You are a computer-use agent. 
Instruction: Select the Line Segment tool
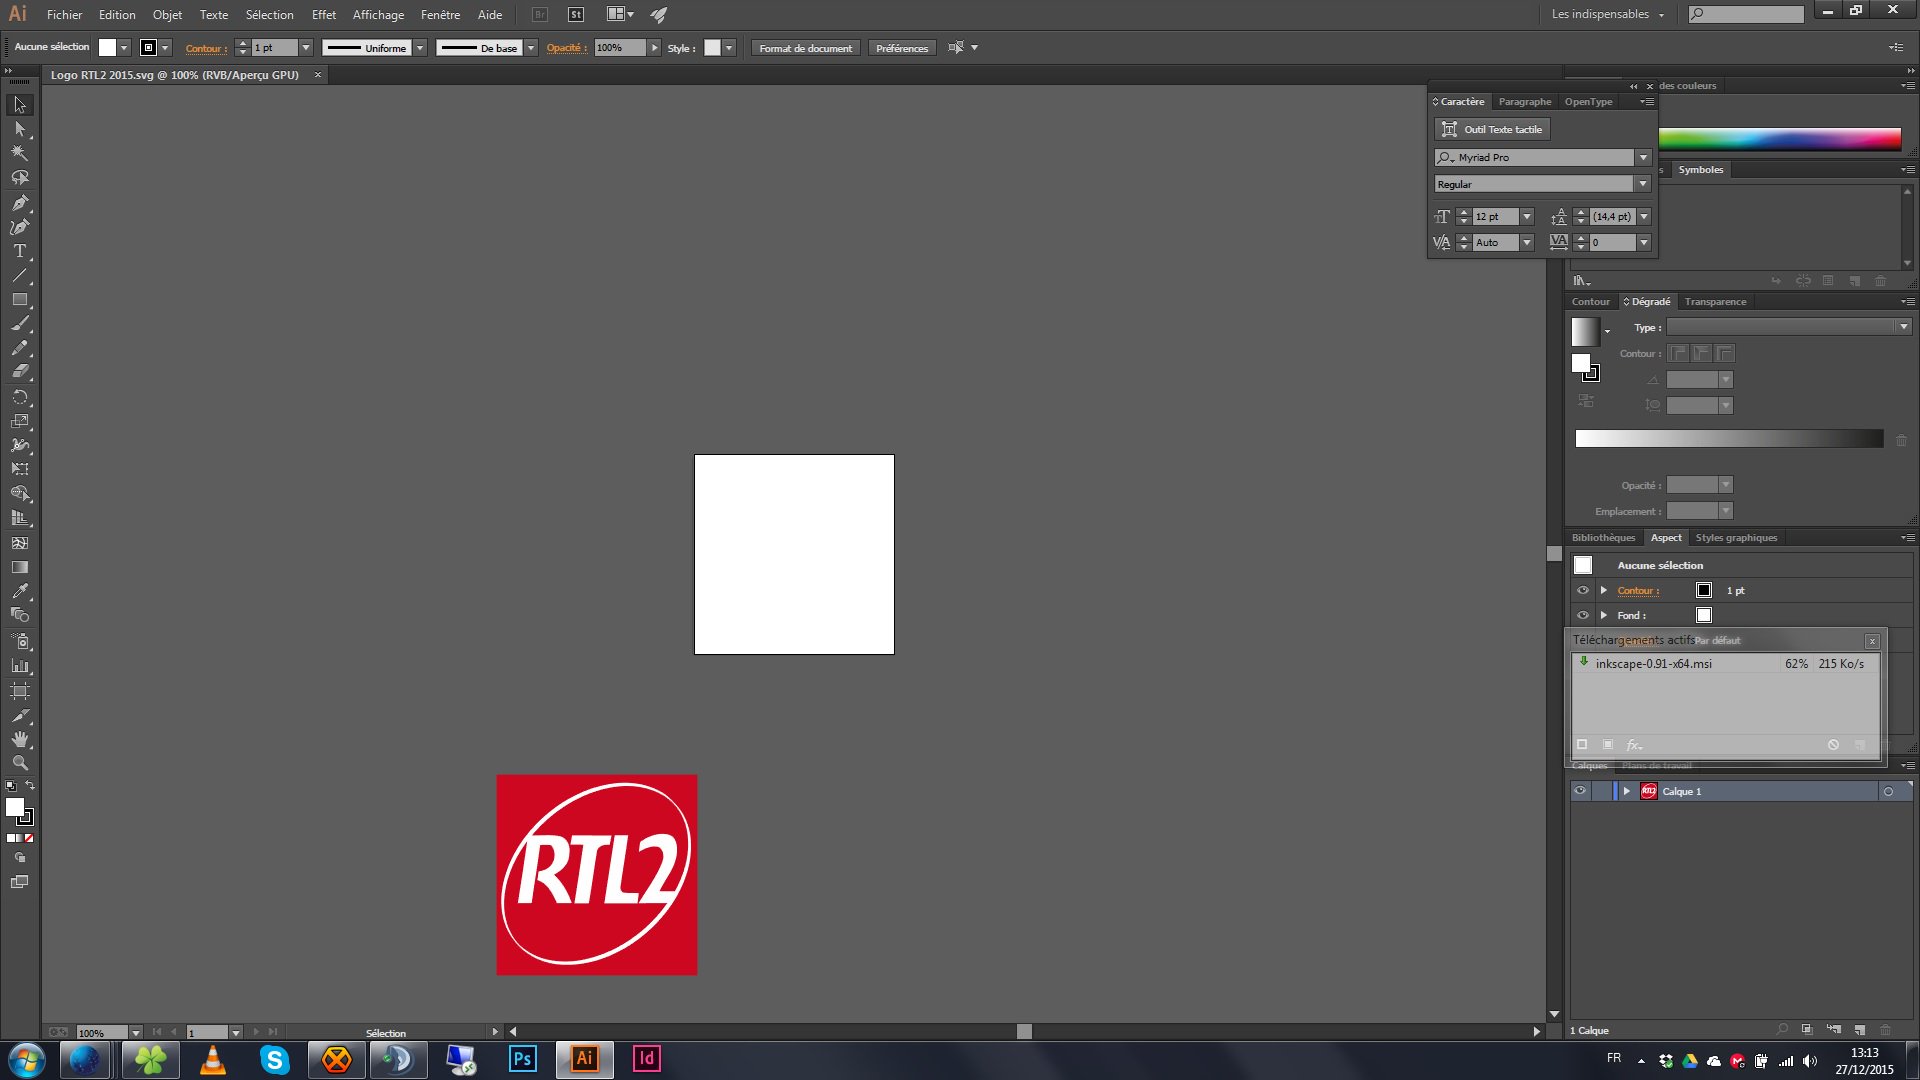coord(19,276)
